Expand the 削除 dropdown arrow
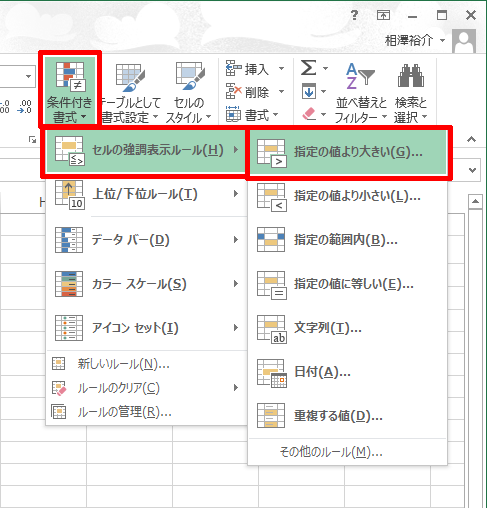The width and height of the screenshot is (487, 508). 282,91
